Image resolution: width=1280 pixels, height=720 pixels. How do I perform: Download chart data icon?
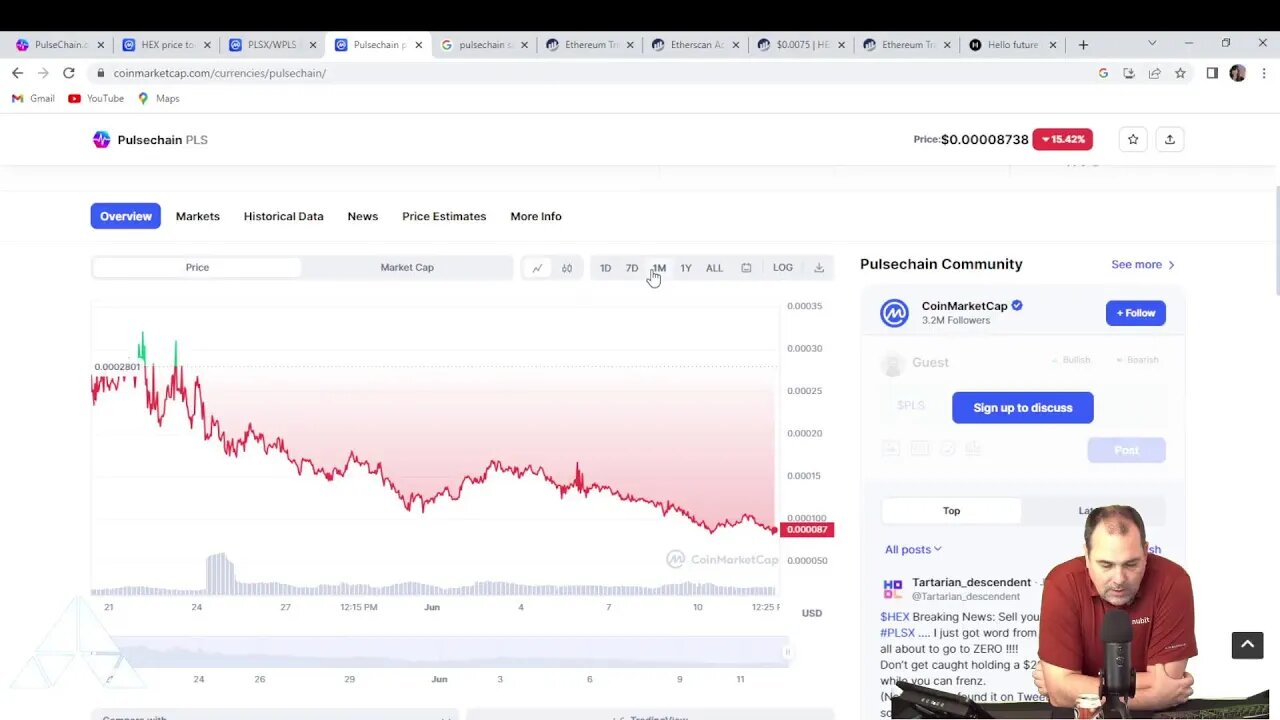[819, 268]
